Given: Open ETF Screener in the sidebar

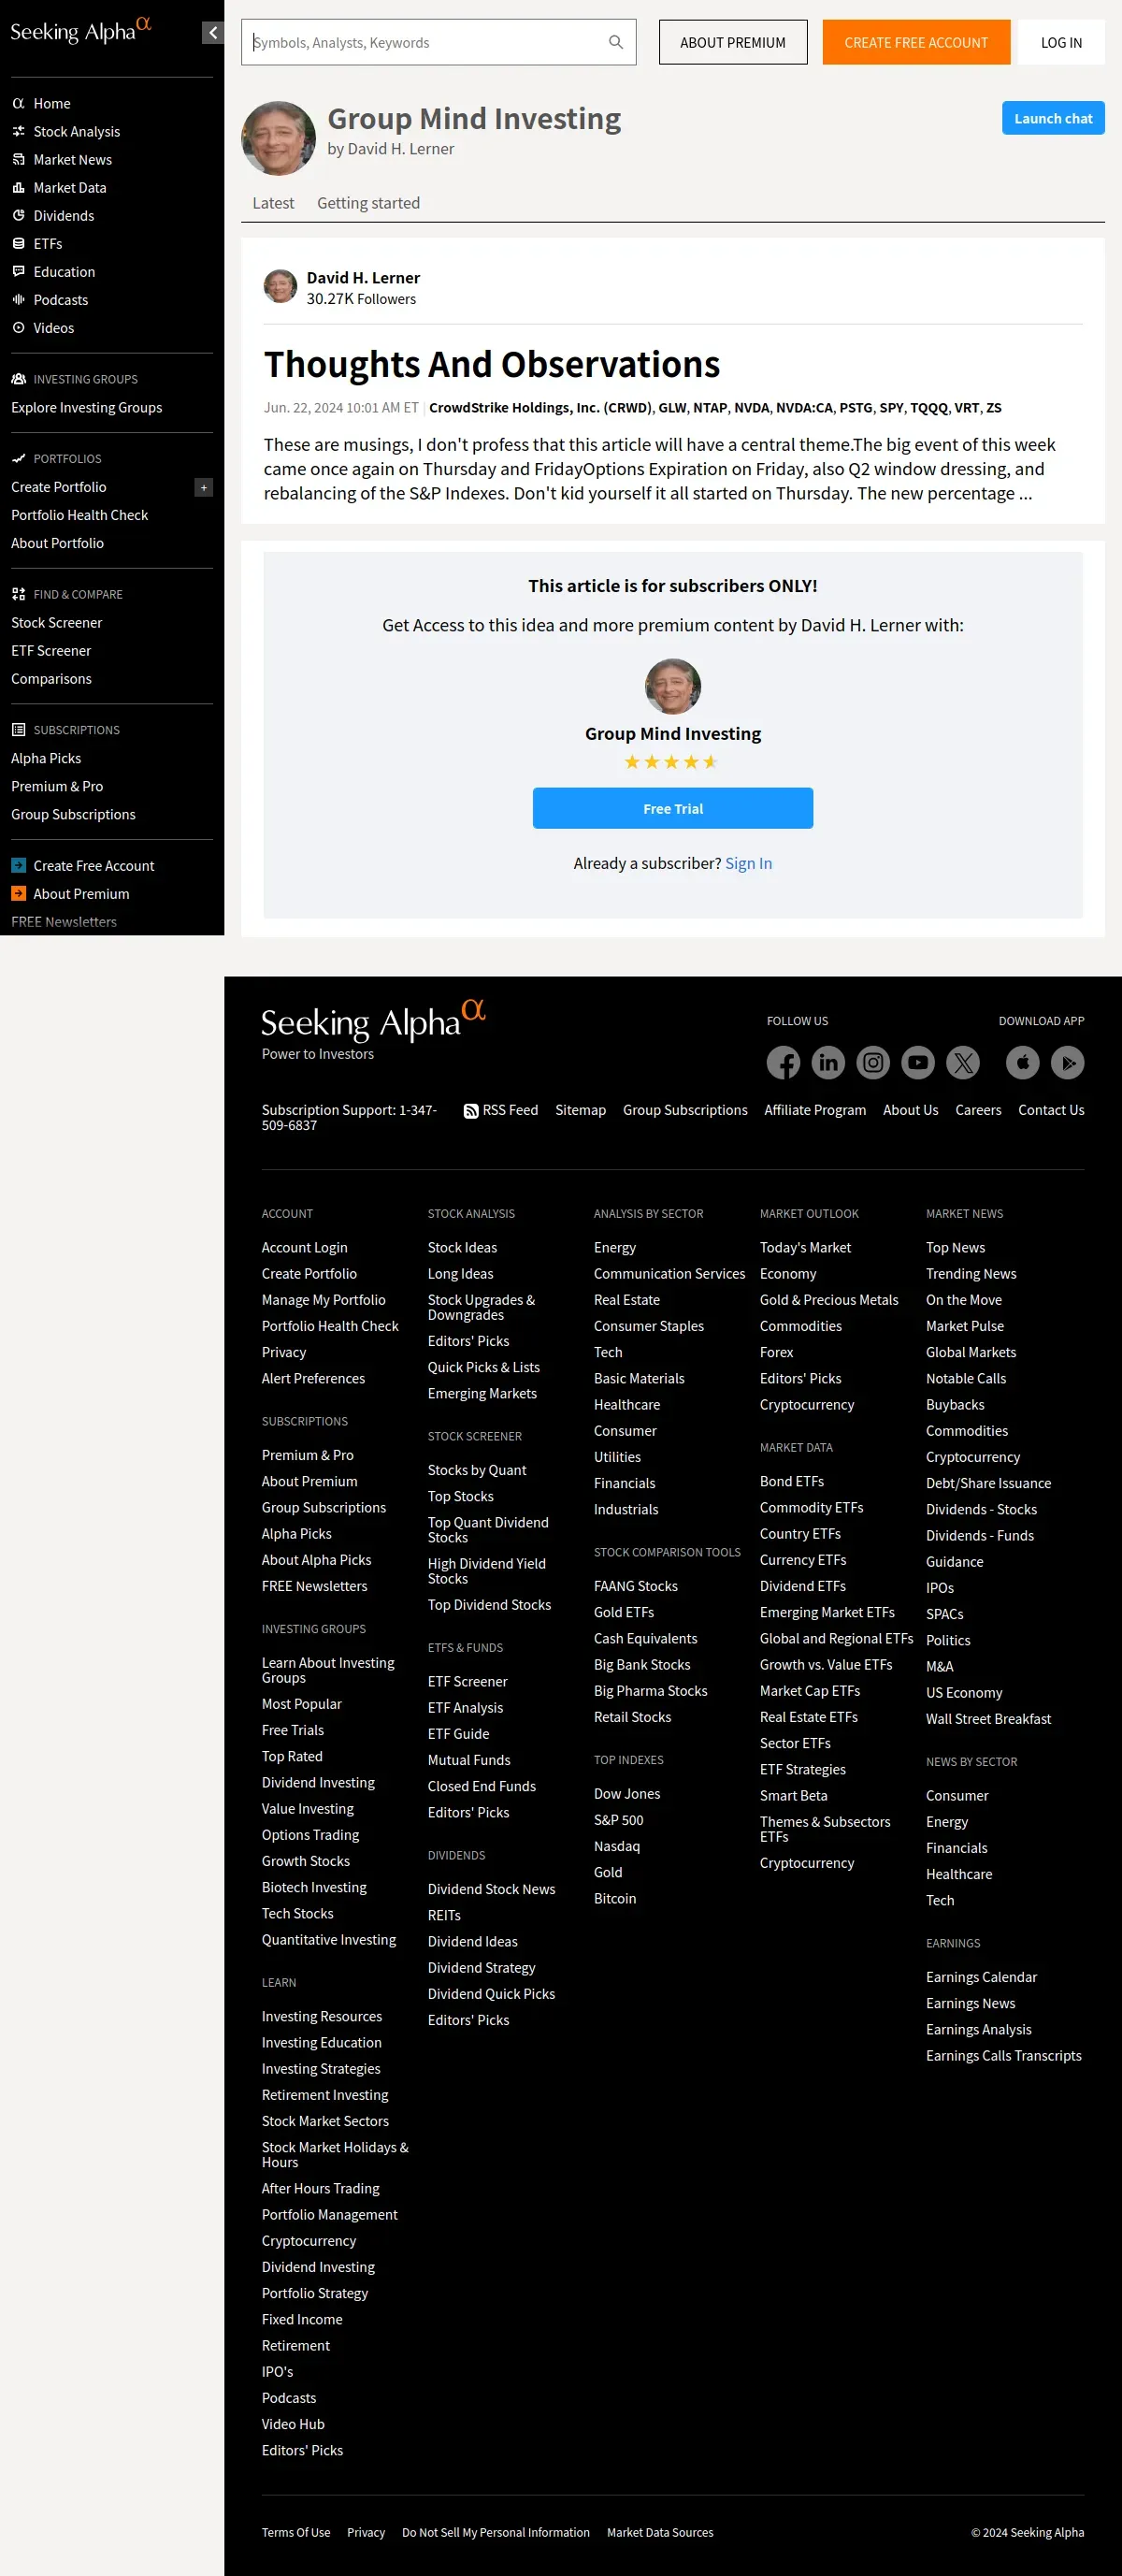Looking at the screenshot, I should click(51, 651).
